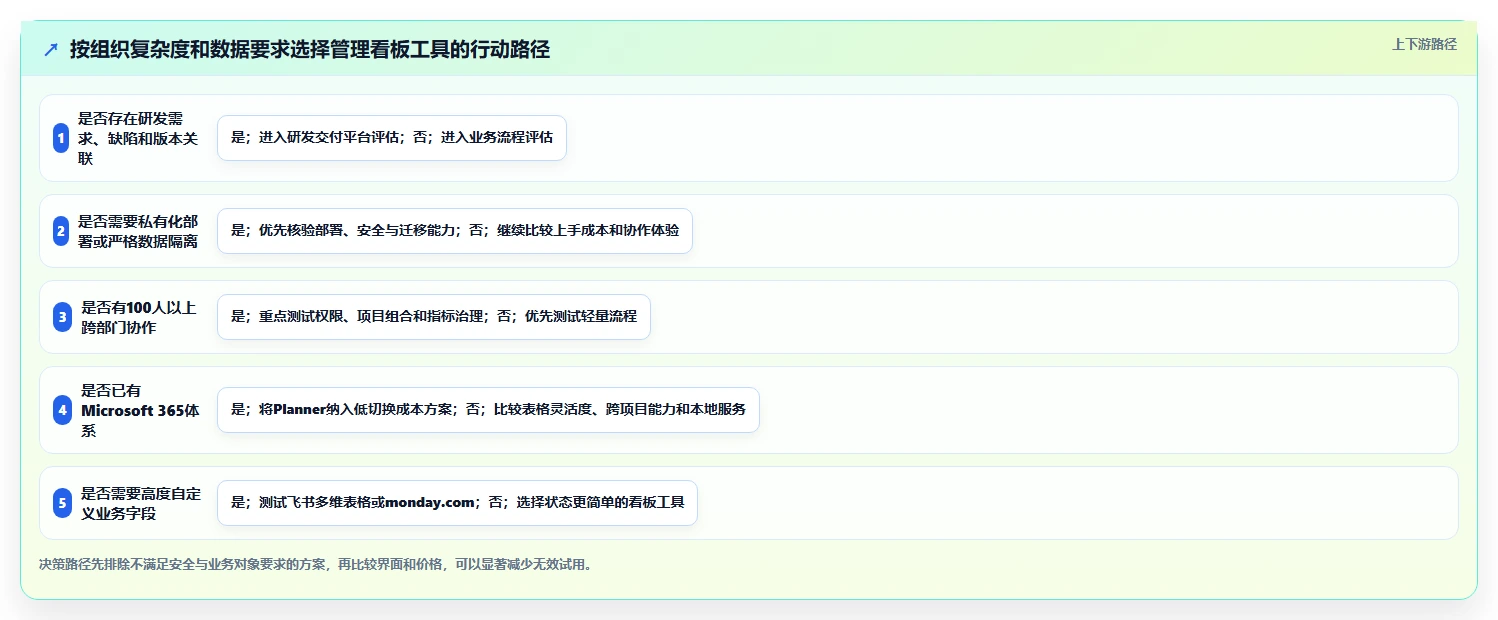
Task: Click the step 1 number badge
Action: (x=62, y=138)
